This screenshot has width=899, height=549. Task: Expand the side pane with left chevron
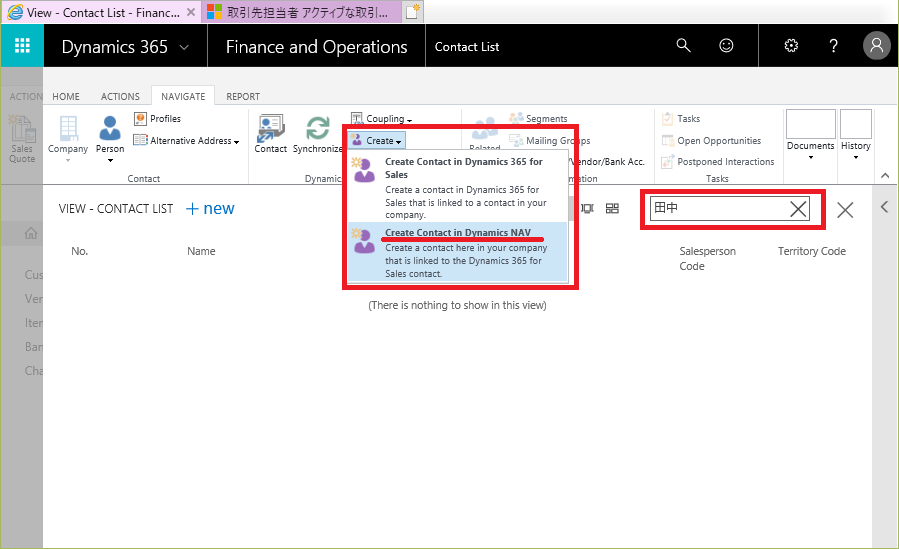[885, 207]
